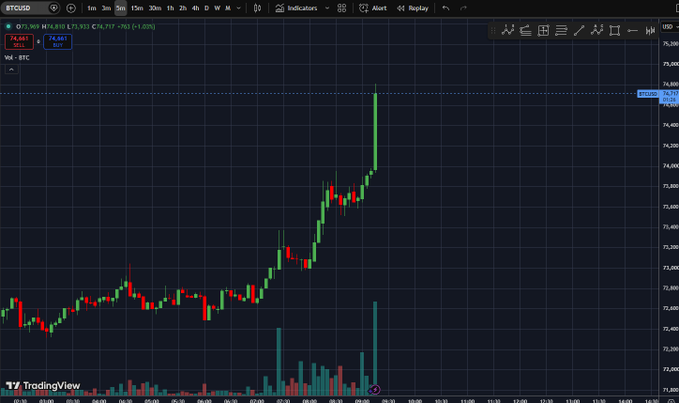This screenshot has height=403, width=679.
Task: Open the USD currency dropdown
Action: tap(669, 27)
